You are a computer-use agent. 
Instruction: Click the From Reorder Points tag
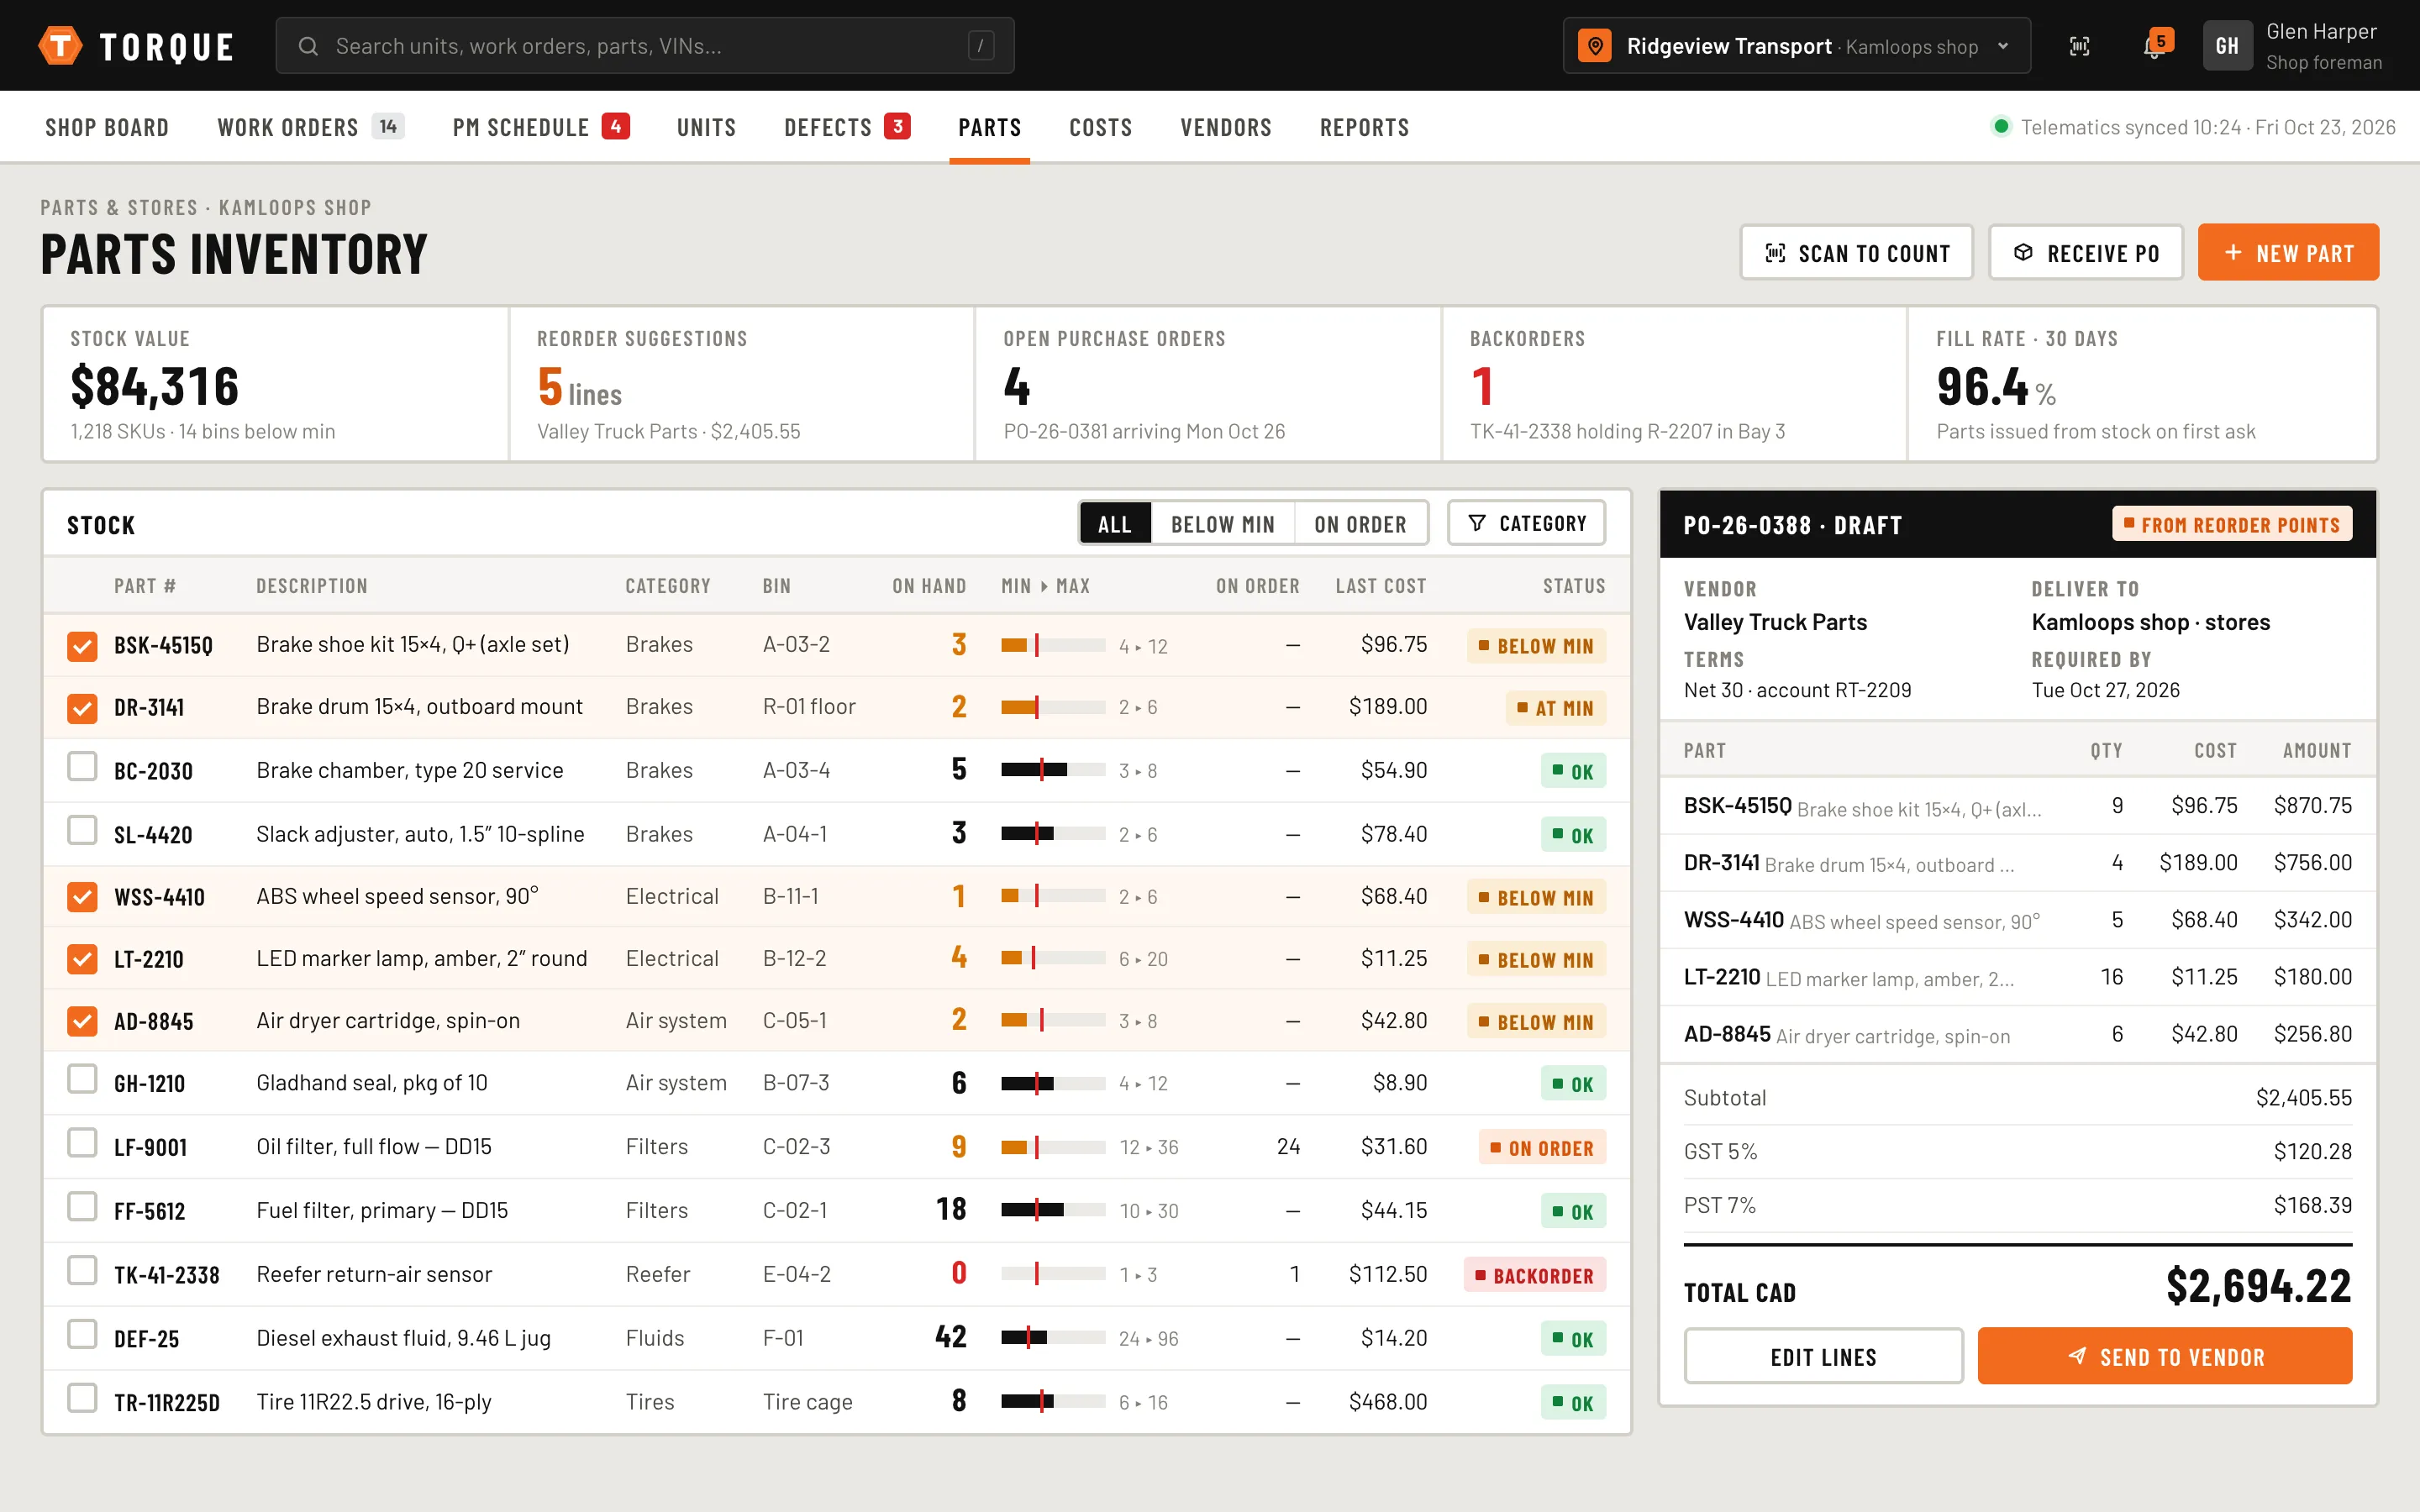click(2231, 524)
